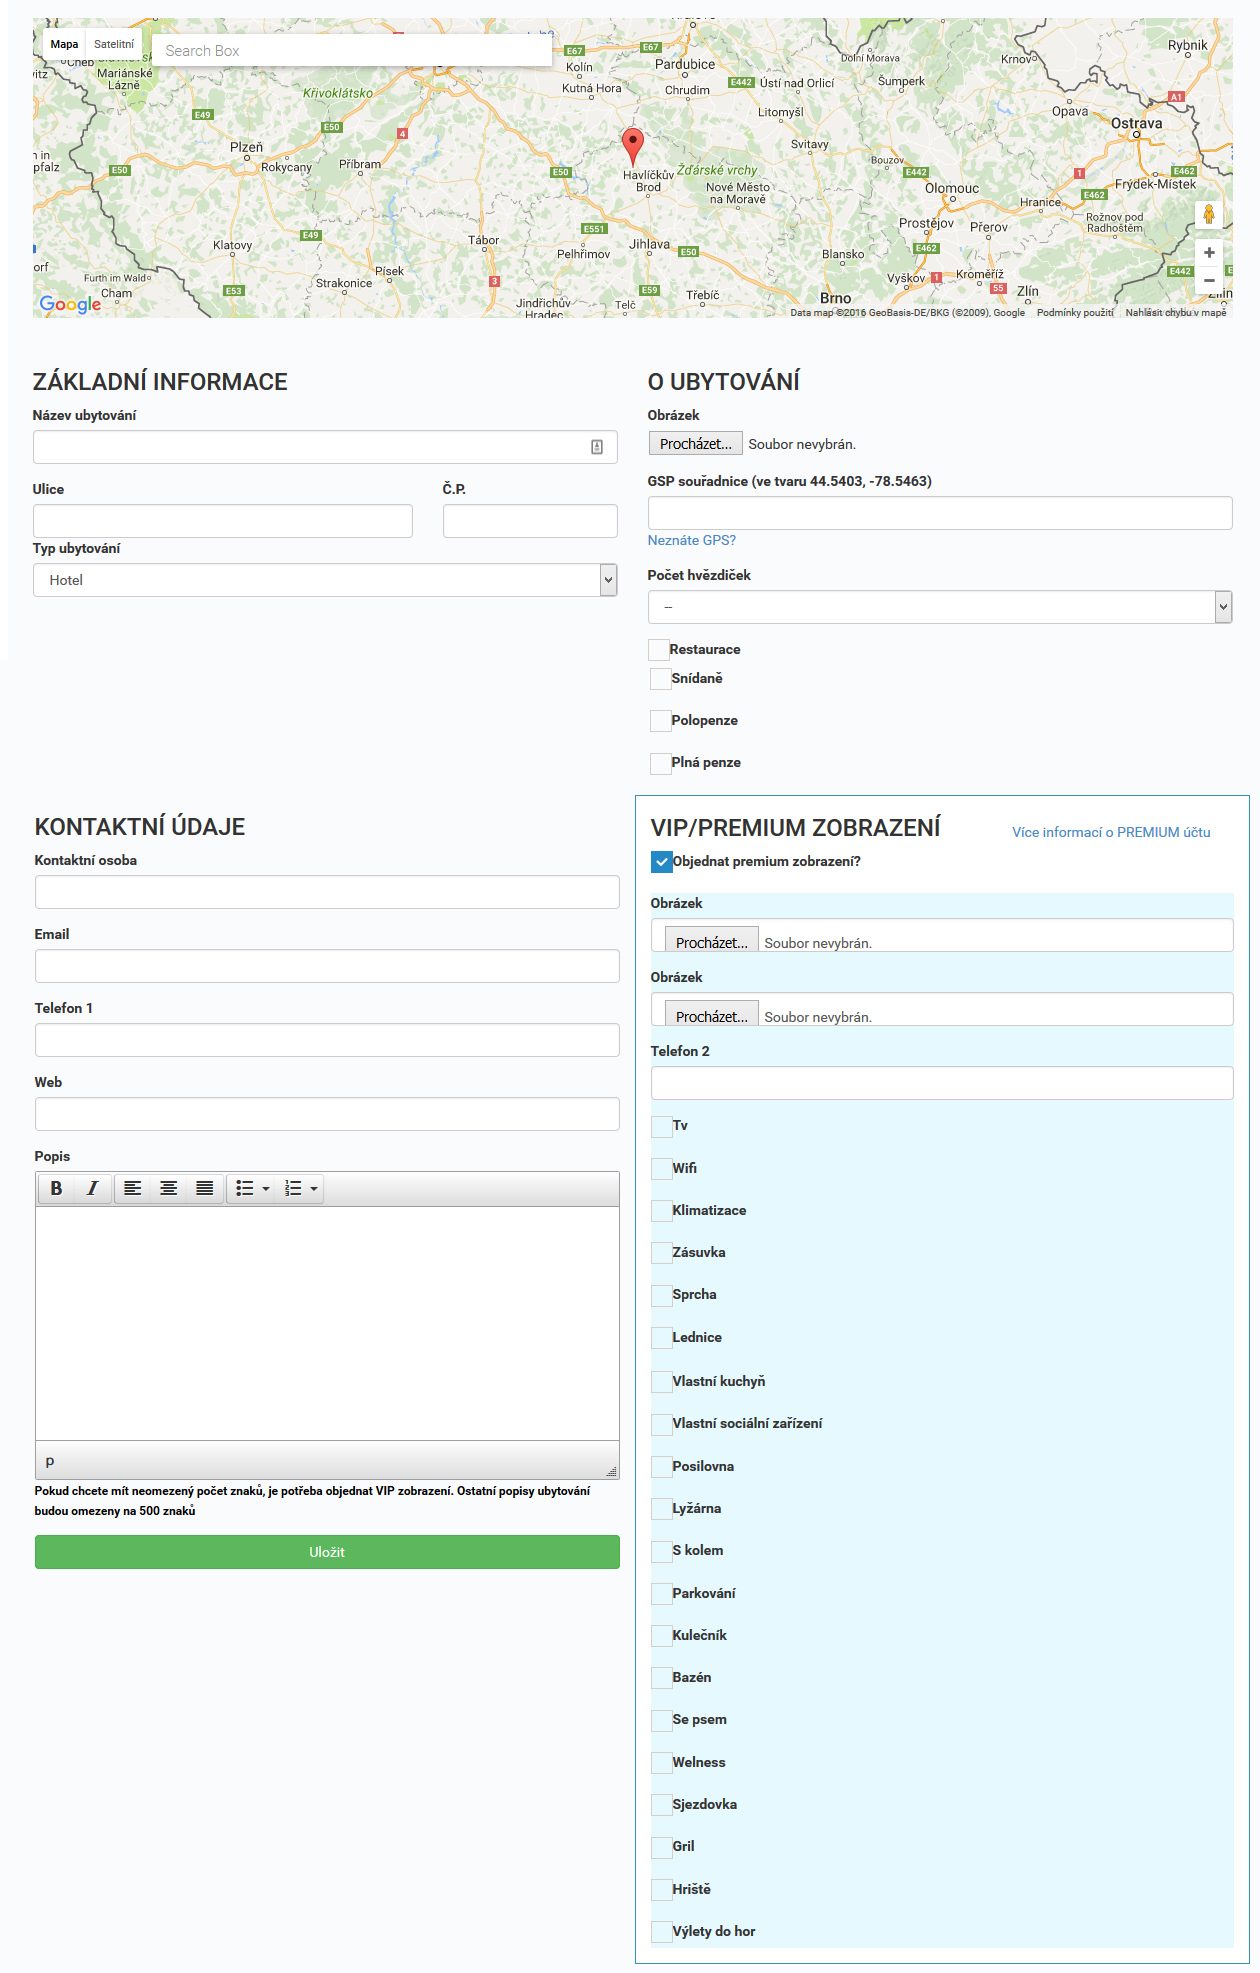1260x1973 pixels.
Task: Select the Plná penze checkbox
Action: point(660,763)
